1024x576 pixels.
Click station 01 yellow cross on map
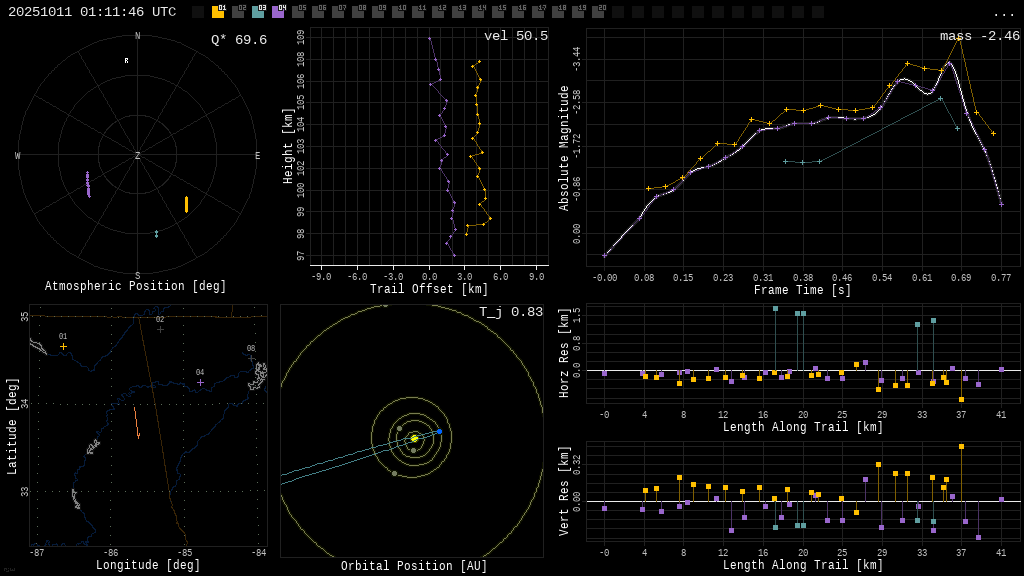click(x=63, y=346)
